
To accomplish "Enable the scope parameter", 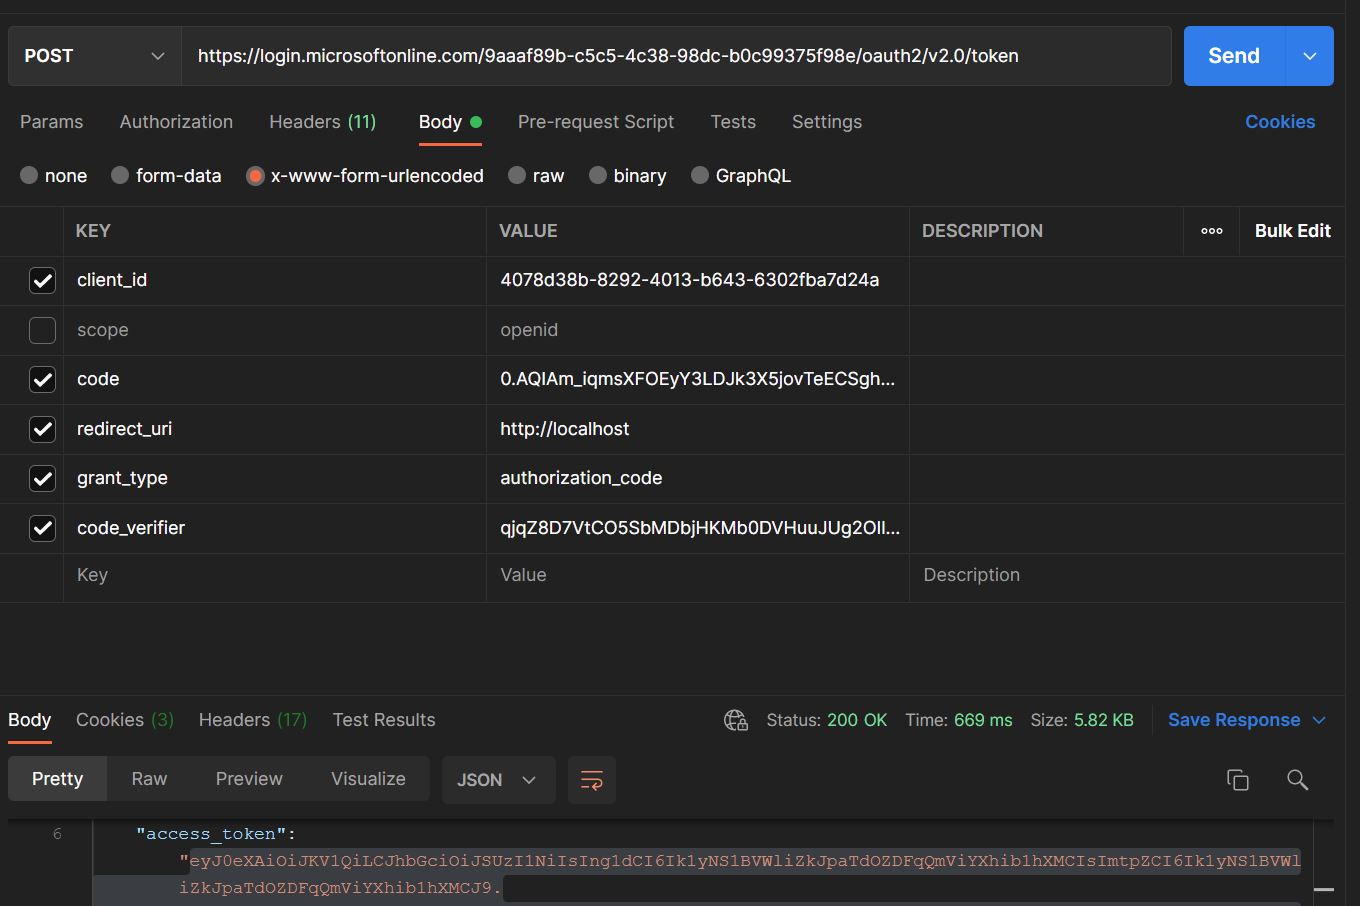I will click(x=42, y=330).
